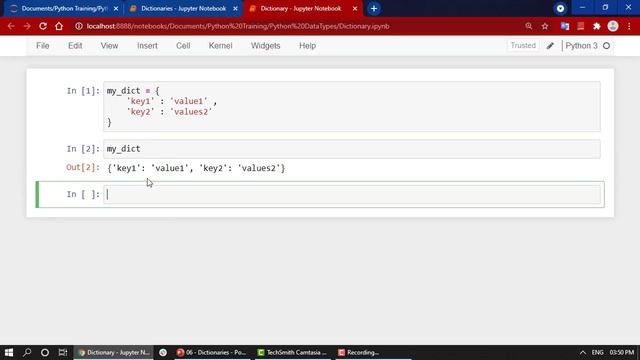Open the browser profile avatar
The image size is (640, 360).
613,26
